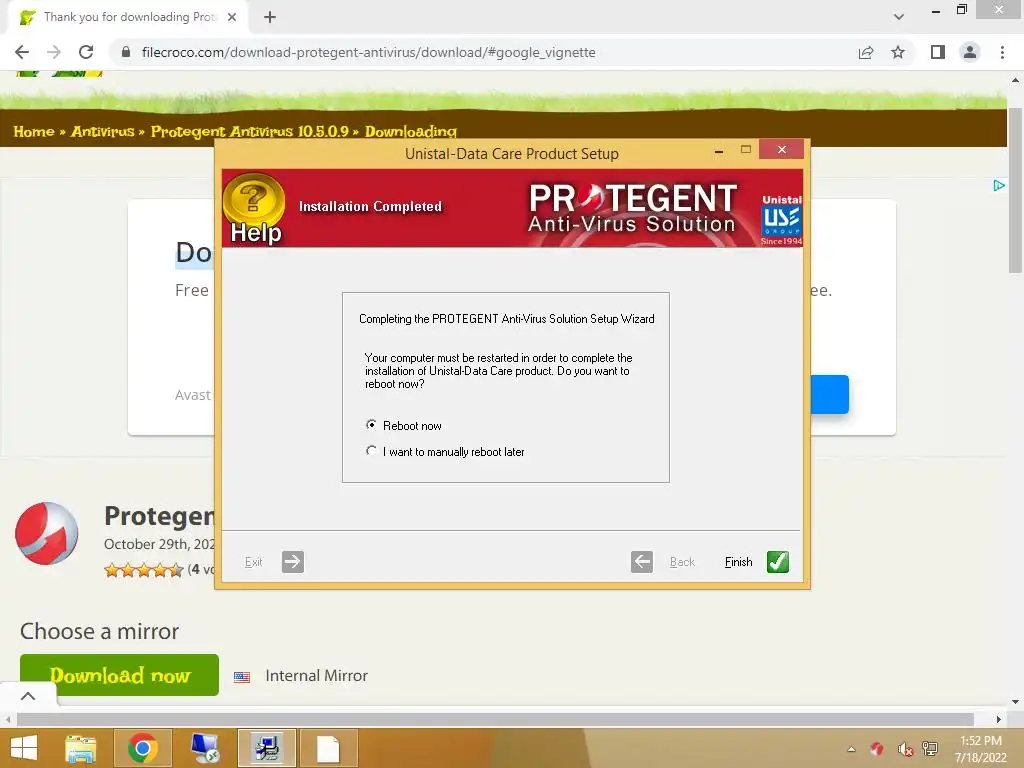Close the Thank you for downloading tab
The width and height of the screenshot is (1024, 768).
232,17
